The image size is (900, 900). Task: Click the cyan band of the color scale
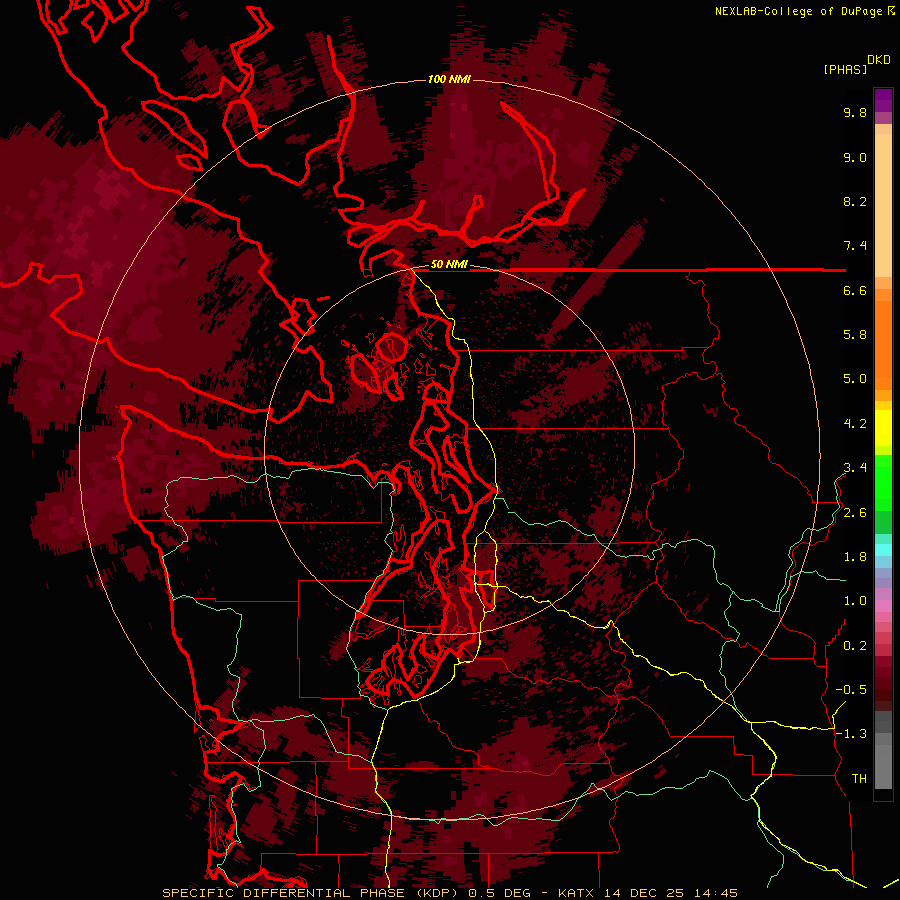click(x=883, y=549)
